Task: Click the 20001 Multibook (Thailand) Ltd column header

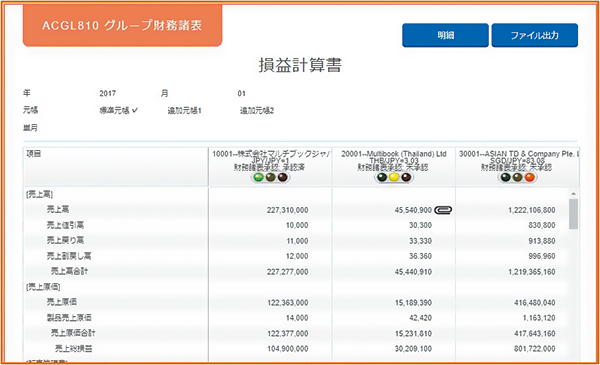Action: coord(394,167)
